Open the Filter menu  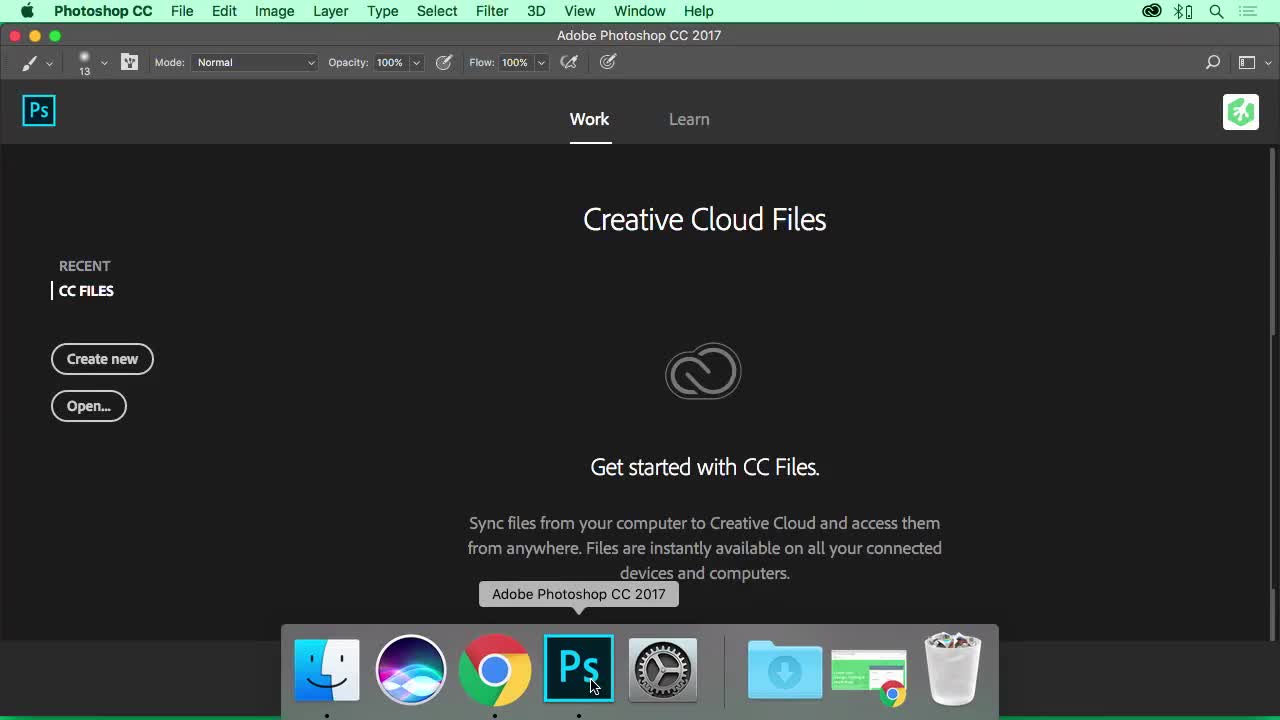(492, 11)
